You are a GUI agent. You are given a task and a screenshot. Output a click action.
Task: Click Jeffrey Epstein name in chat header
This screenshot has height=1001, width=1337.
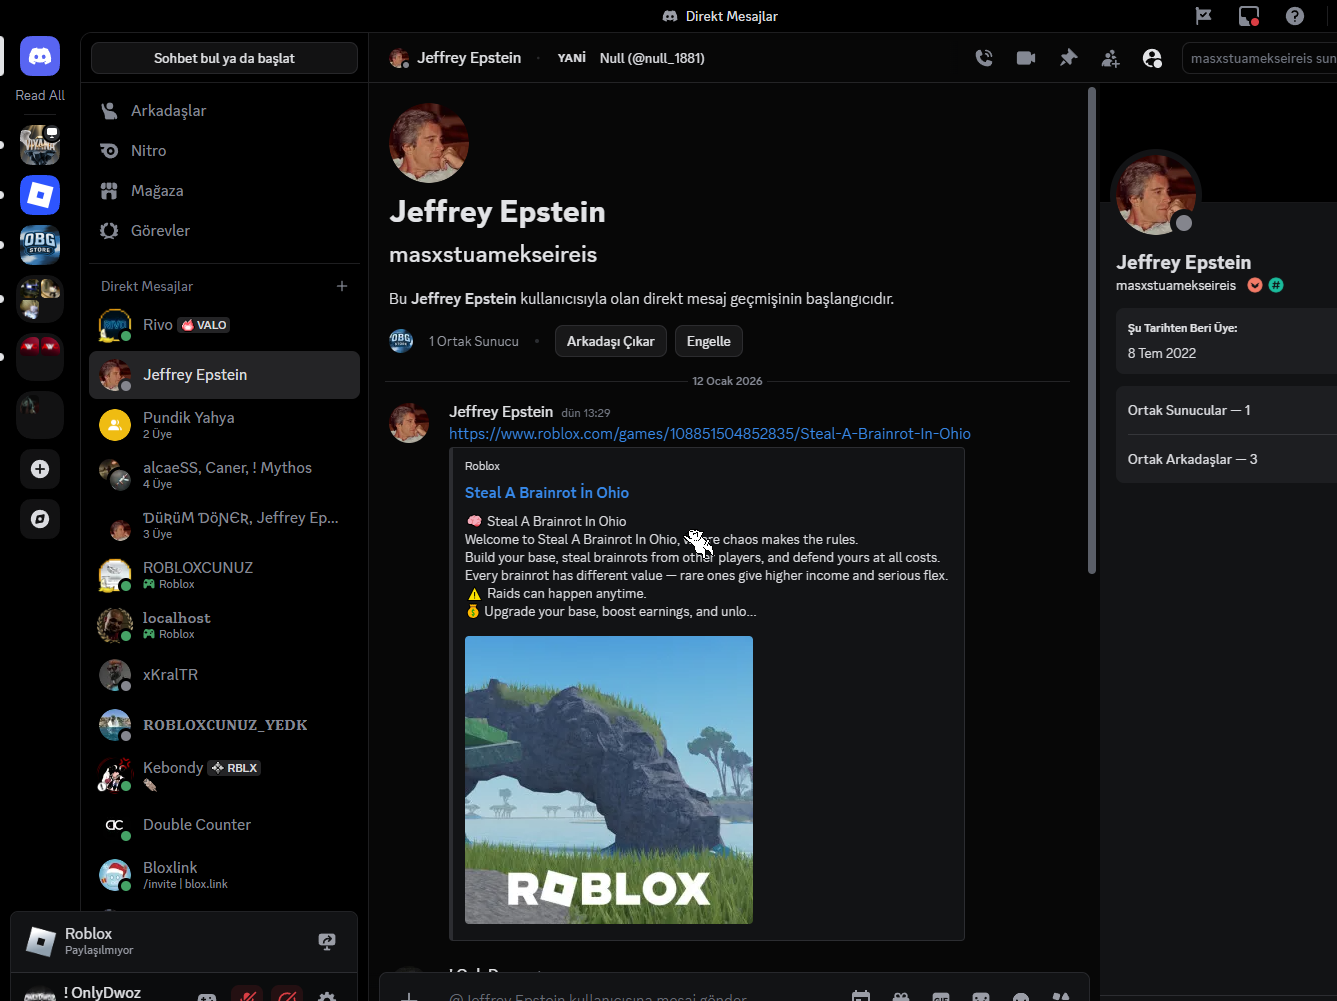[469, 58]
